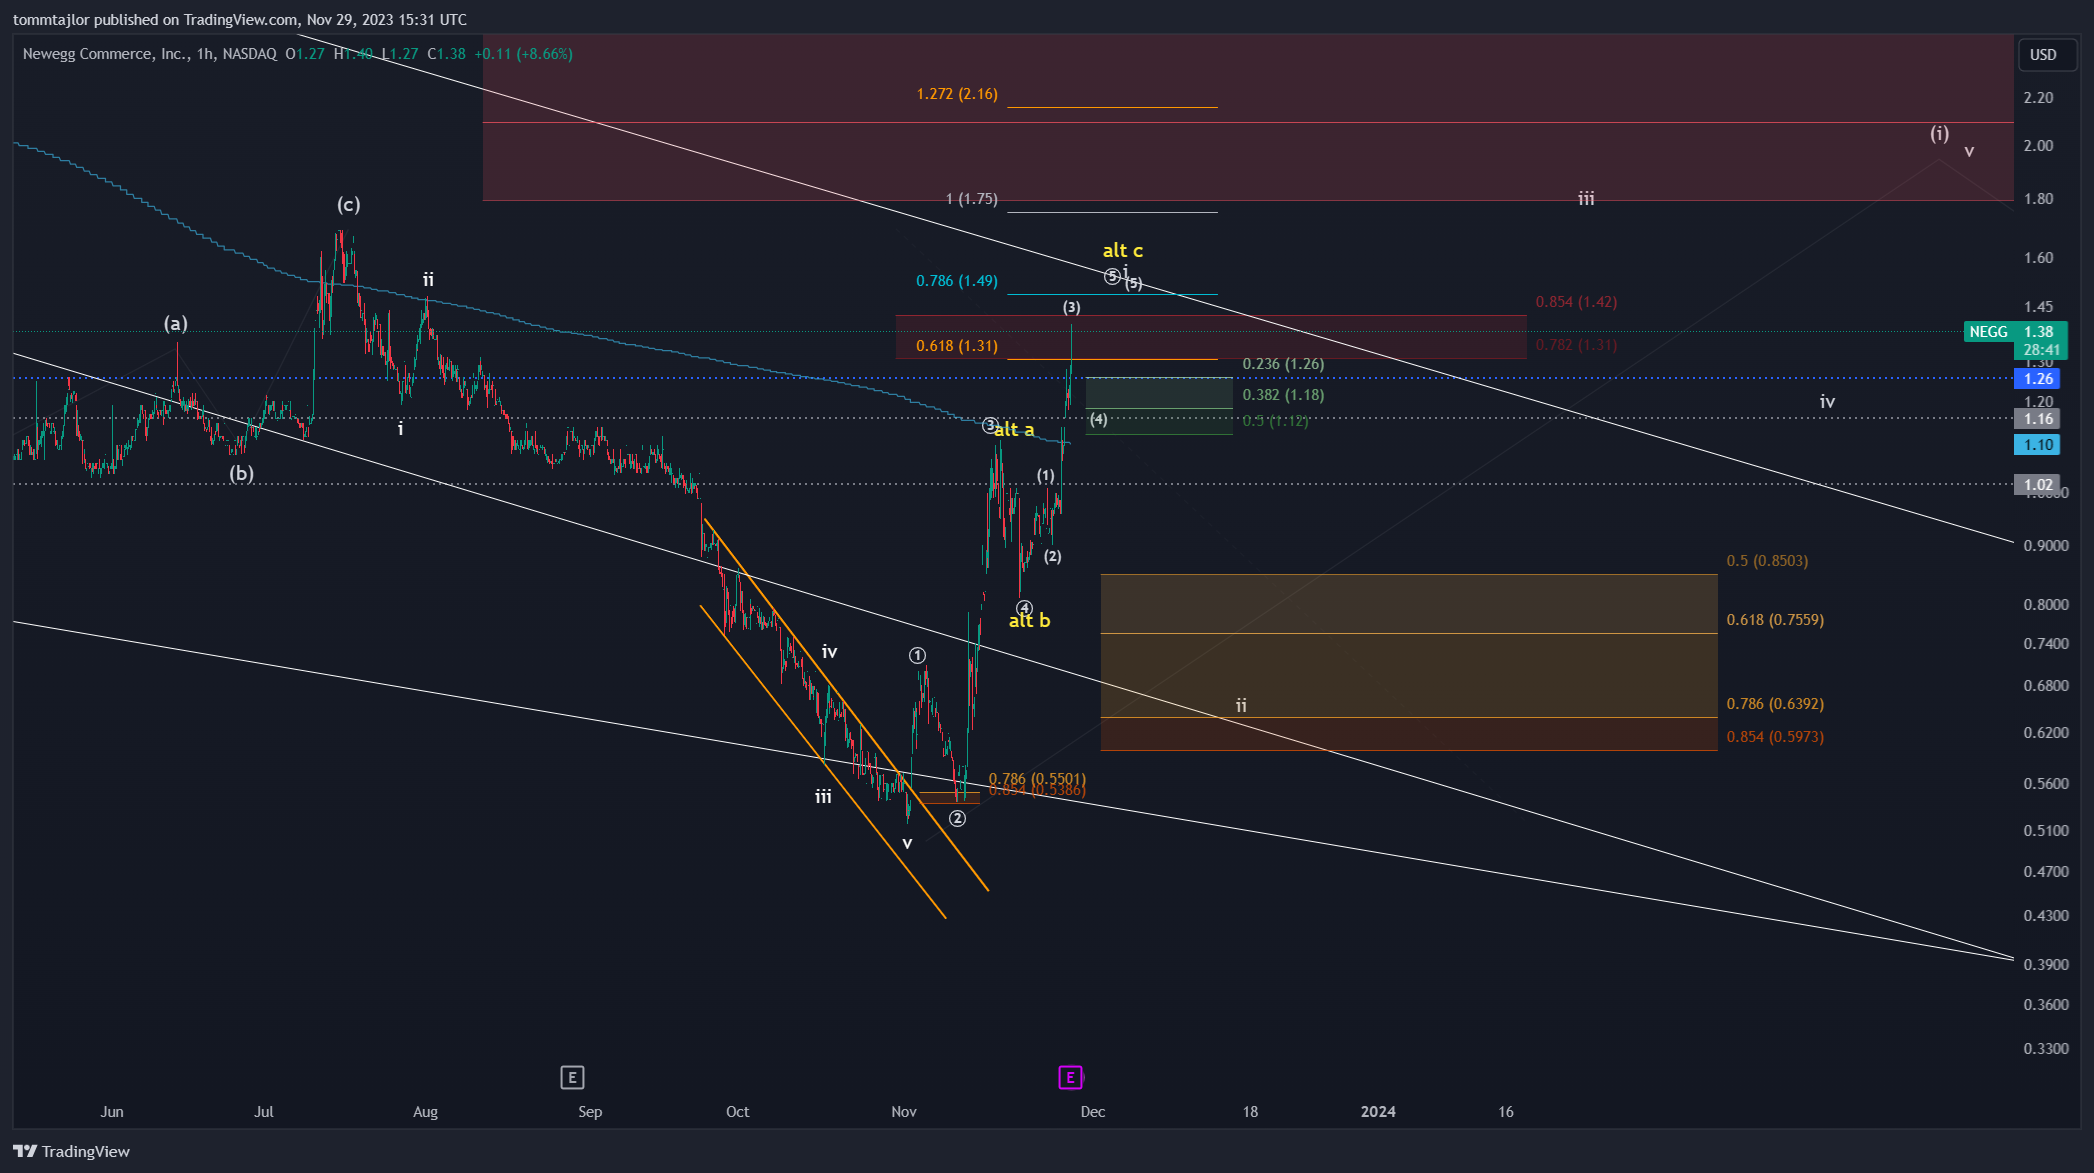Select the 0.618 (0.7559) retracement label
Viewport: 2094px width, 1173px height.
[x=1775, y=620]
